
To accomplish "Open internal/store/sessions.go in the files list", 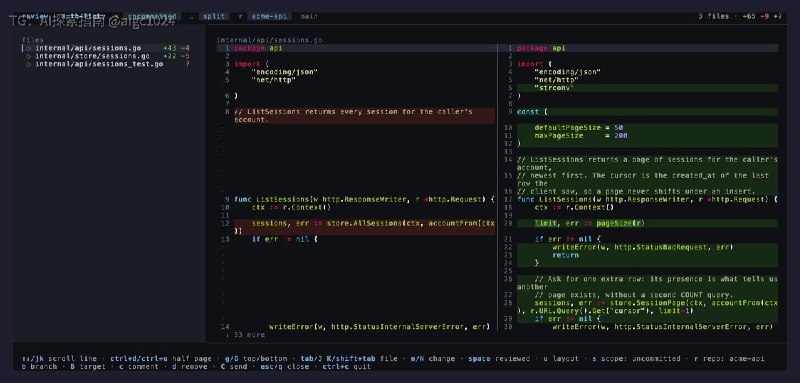I will pos(92,56).
